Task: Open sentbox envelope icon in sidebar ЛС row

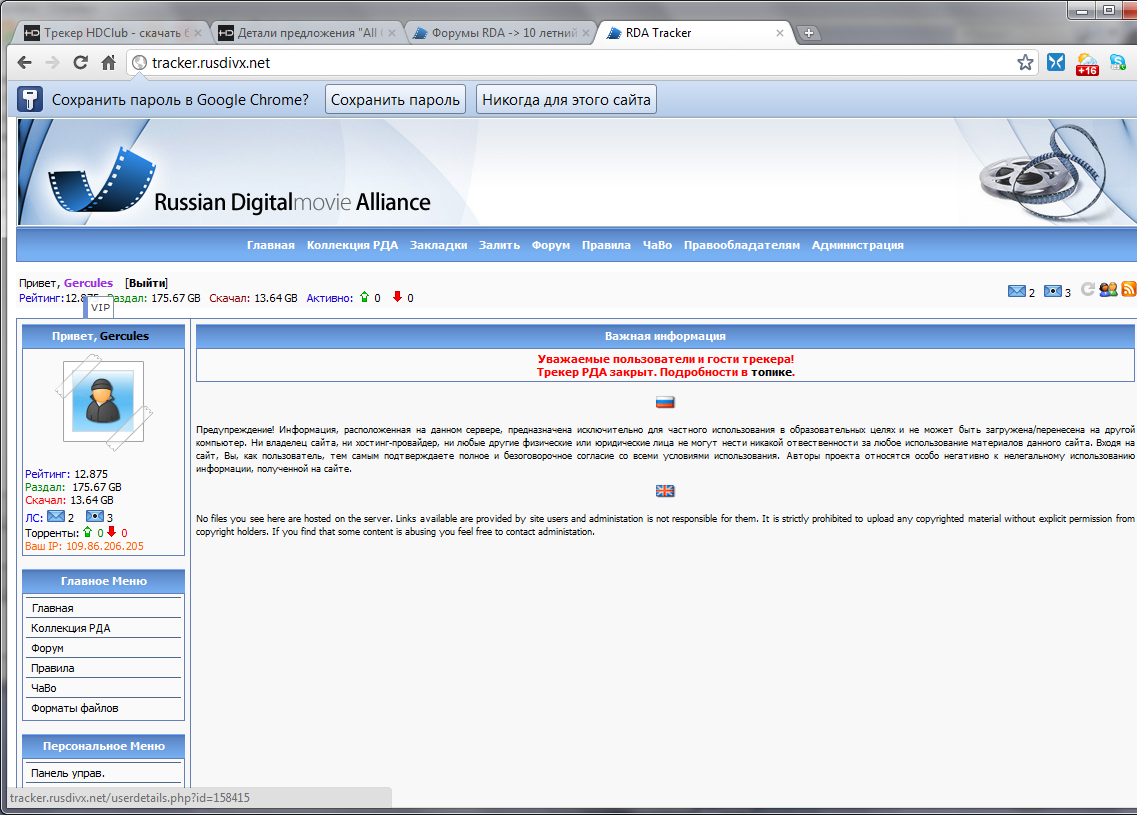Action: (95, 516)
